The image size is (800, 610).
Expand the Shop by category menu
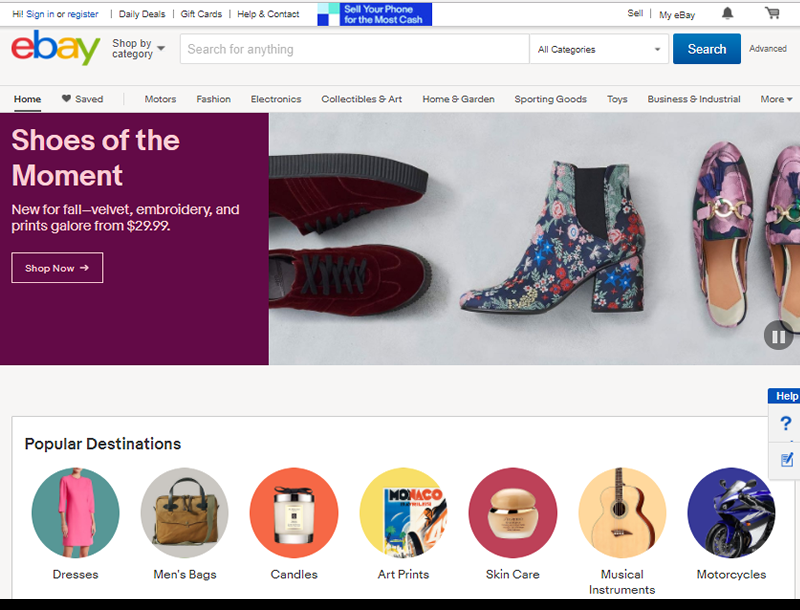click(x=138, y=49)
